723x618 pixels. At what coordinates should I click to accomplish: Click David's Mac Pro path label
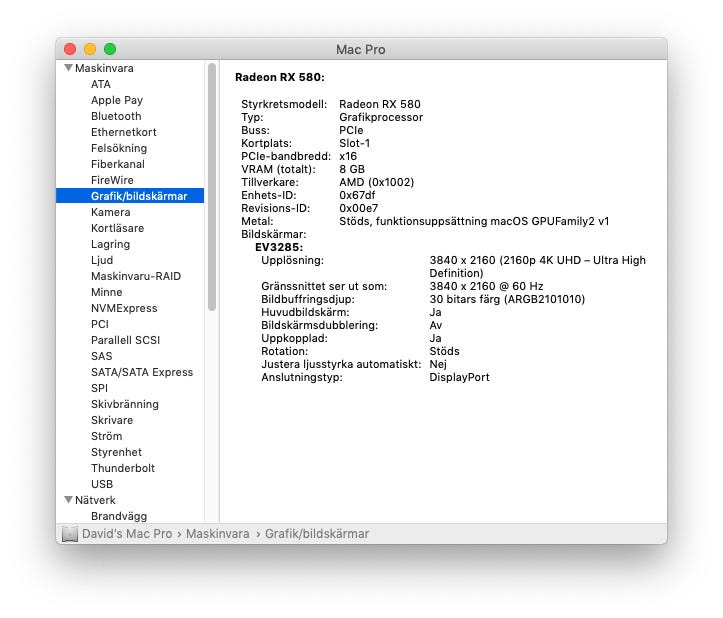coord(127,534)
